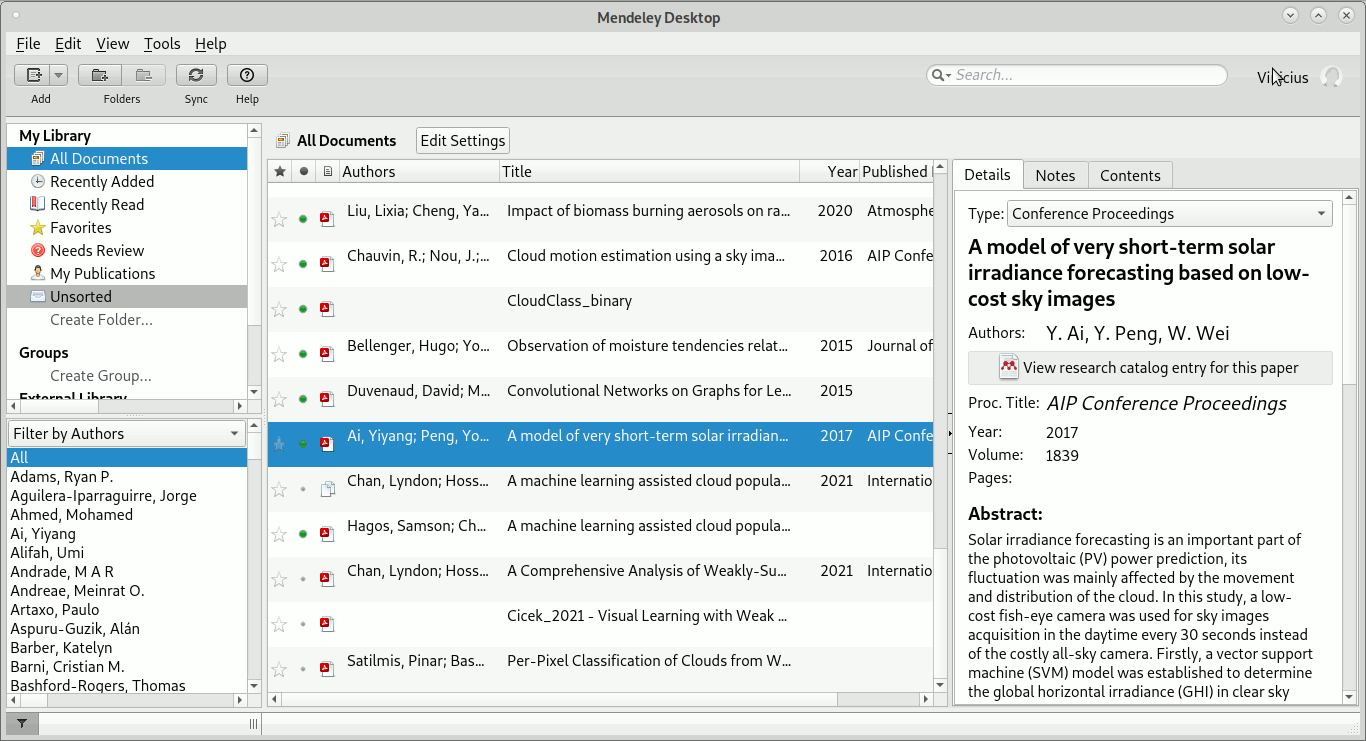
Task: Sort by the favorites star column header
Action: point(279,172)
